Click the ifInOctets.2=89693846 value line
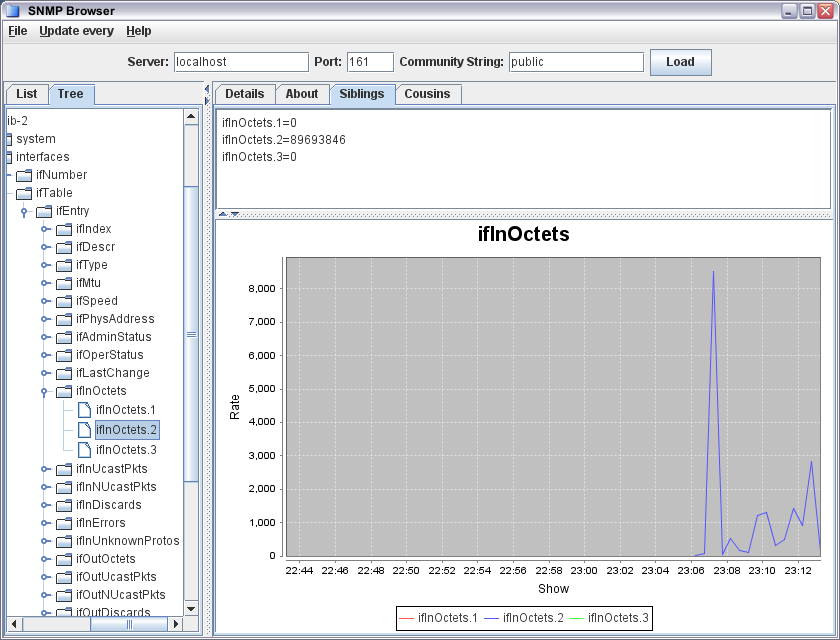Viewport: 840px width, 640px height. pos(284,140)
